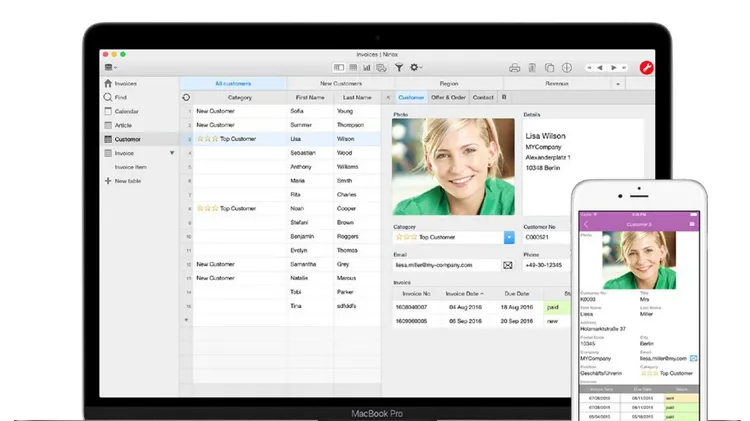Select the Tina sdfddfs row
750x421 pixels.
pos(281,306)
